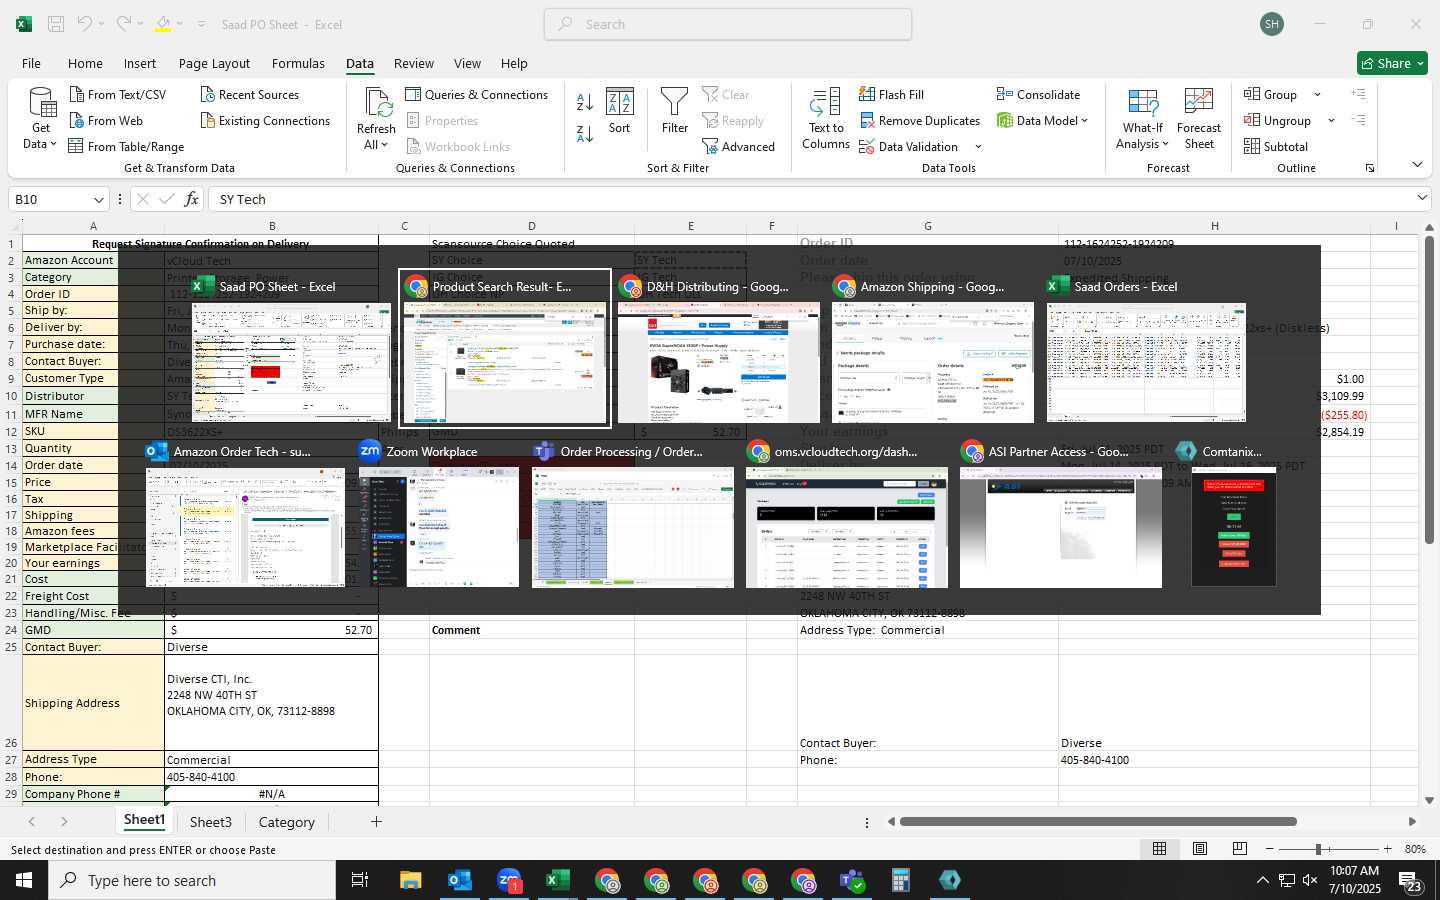Switch to Saad Orders Excel thumbnail
This screenshot has width=1440, height=900.
1146,349
